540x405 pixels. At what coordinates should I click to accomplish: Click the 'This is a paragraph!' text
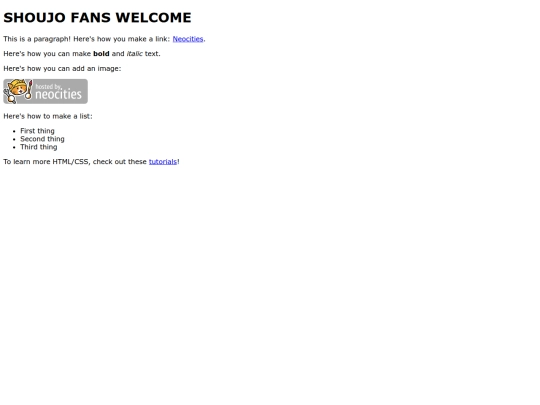(x=37, y=39)
